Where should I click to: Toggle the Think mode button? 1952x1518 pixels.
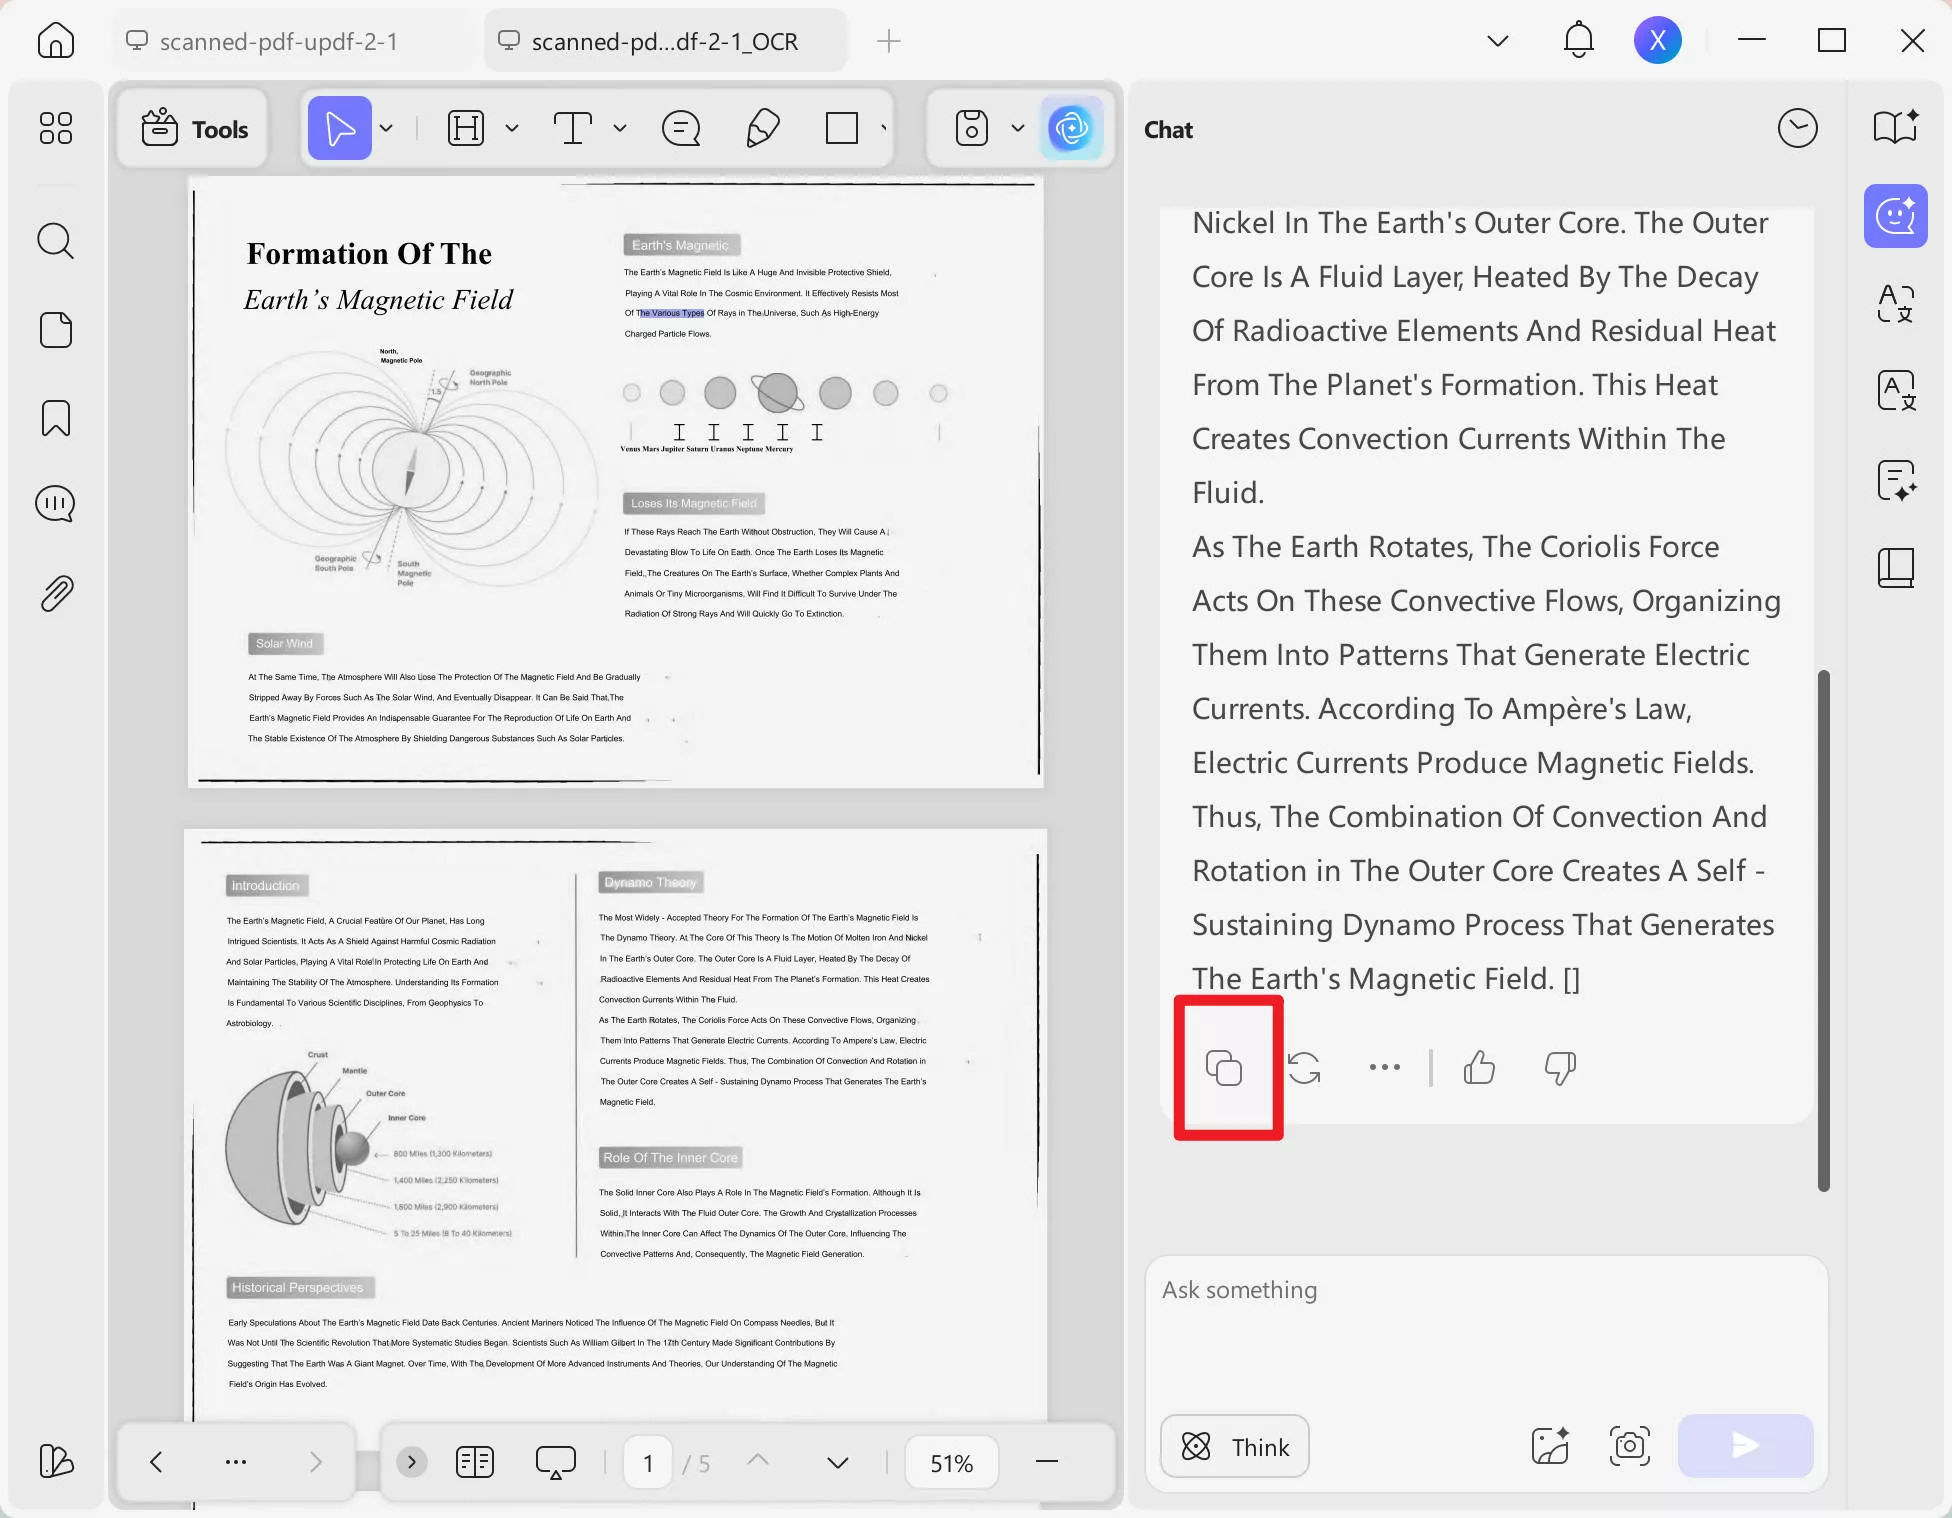click(x=1235, y=1446)
